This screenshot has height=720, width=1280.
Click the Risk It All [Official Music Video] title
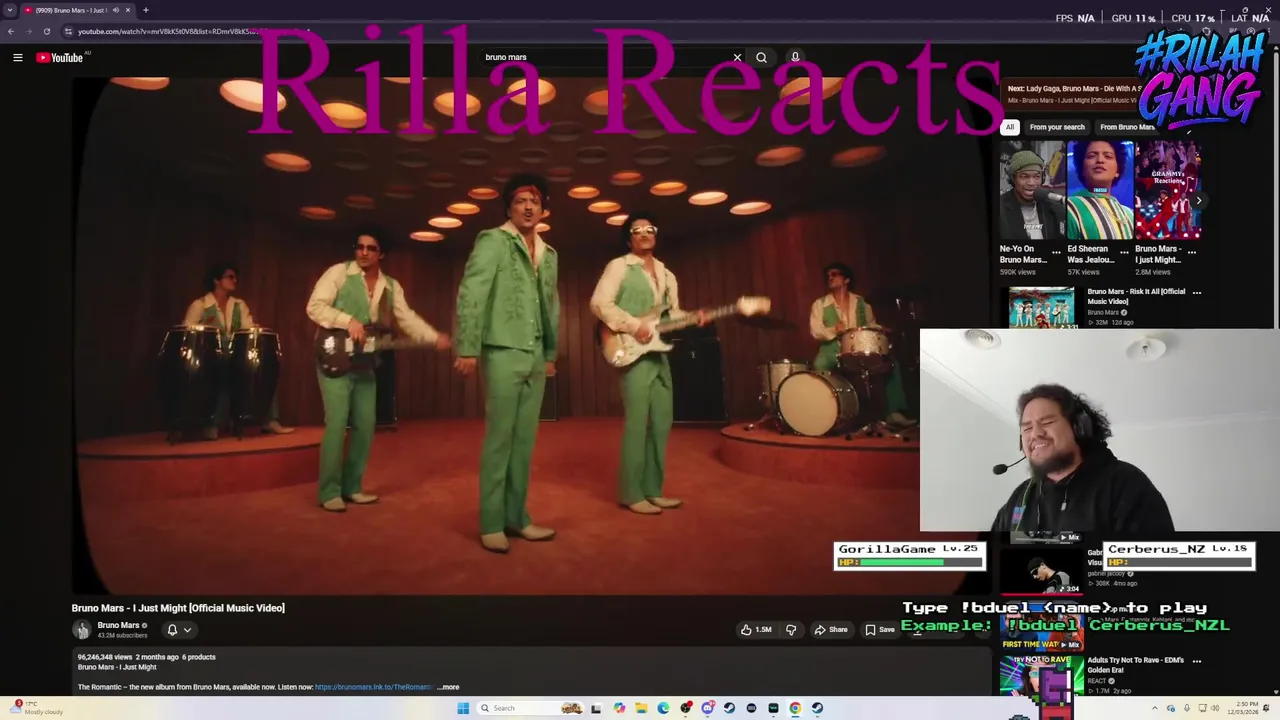[x=1136, y=296]
